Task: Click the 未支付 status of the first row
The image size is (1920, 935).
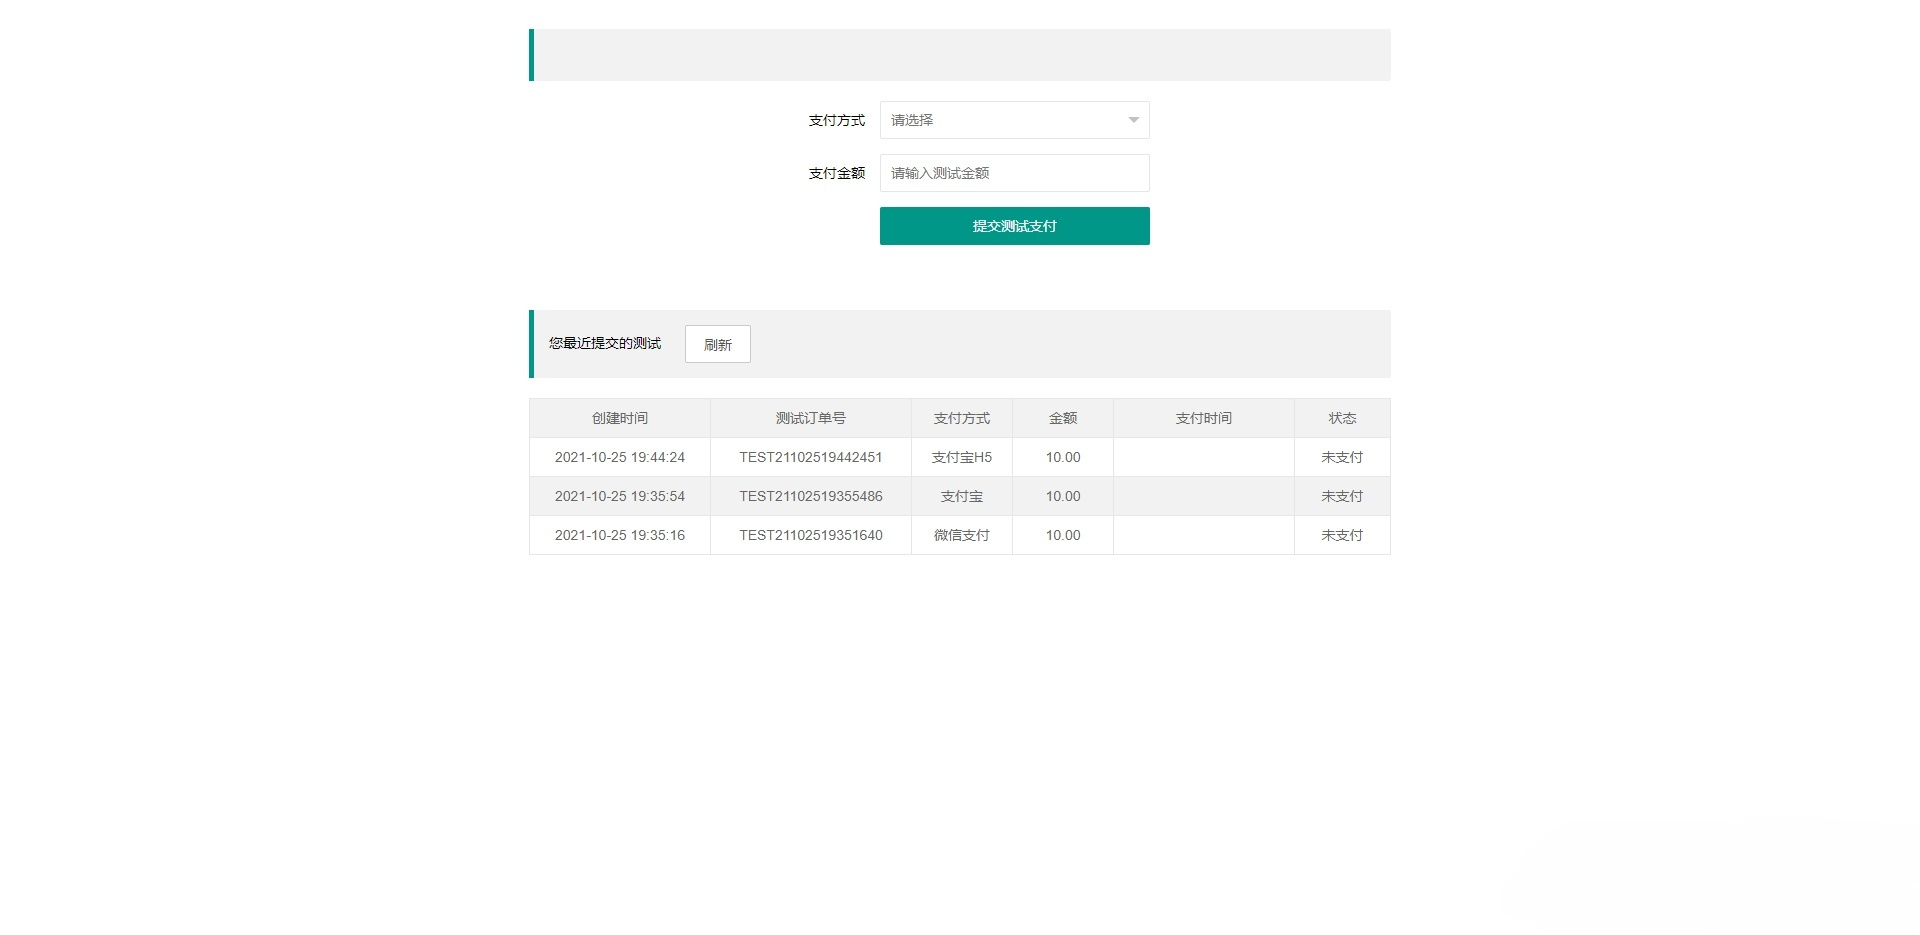Action: (x=1341, y=457)
